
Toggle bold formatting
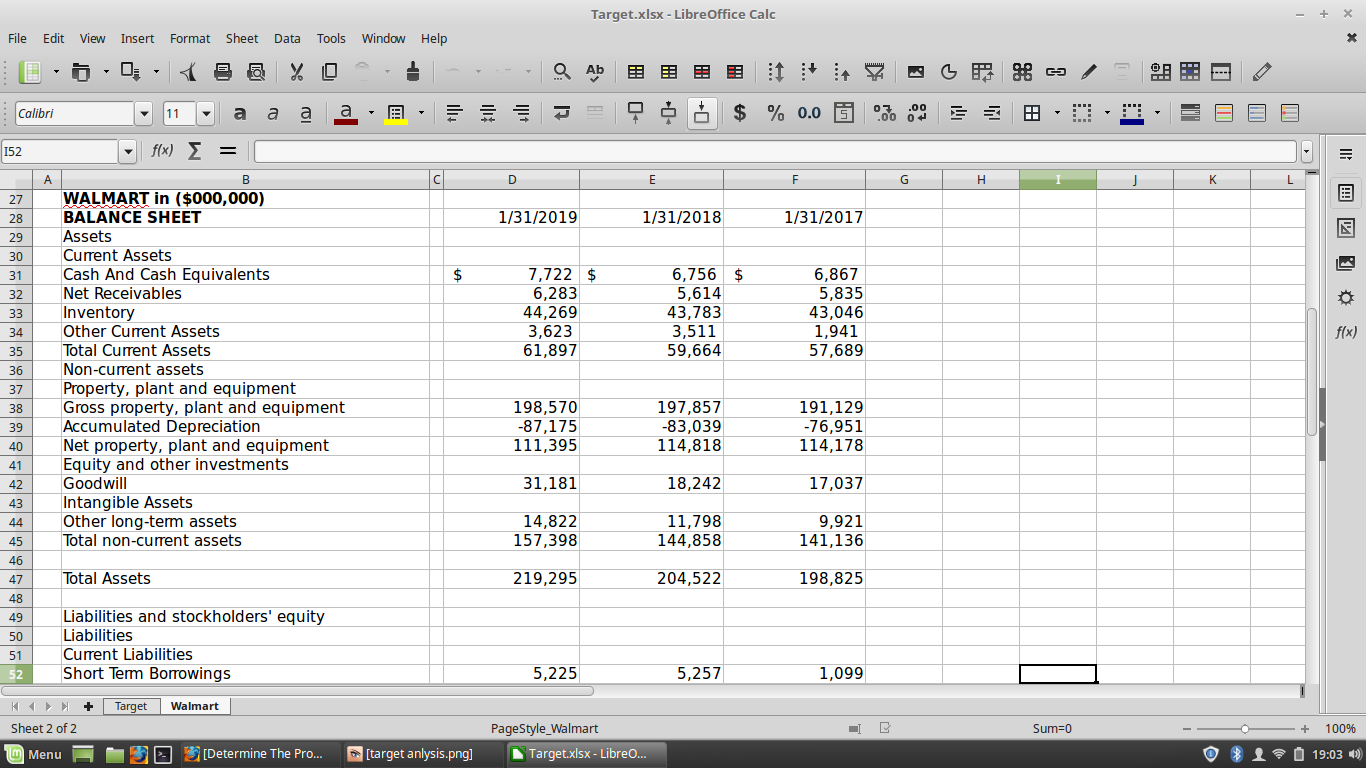point(240,113)
